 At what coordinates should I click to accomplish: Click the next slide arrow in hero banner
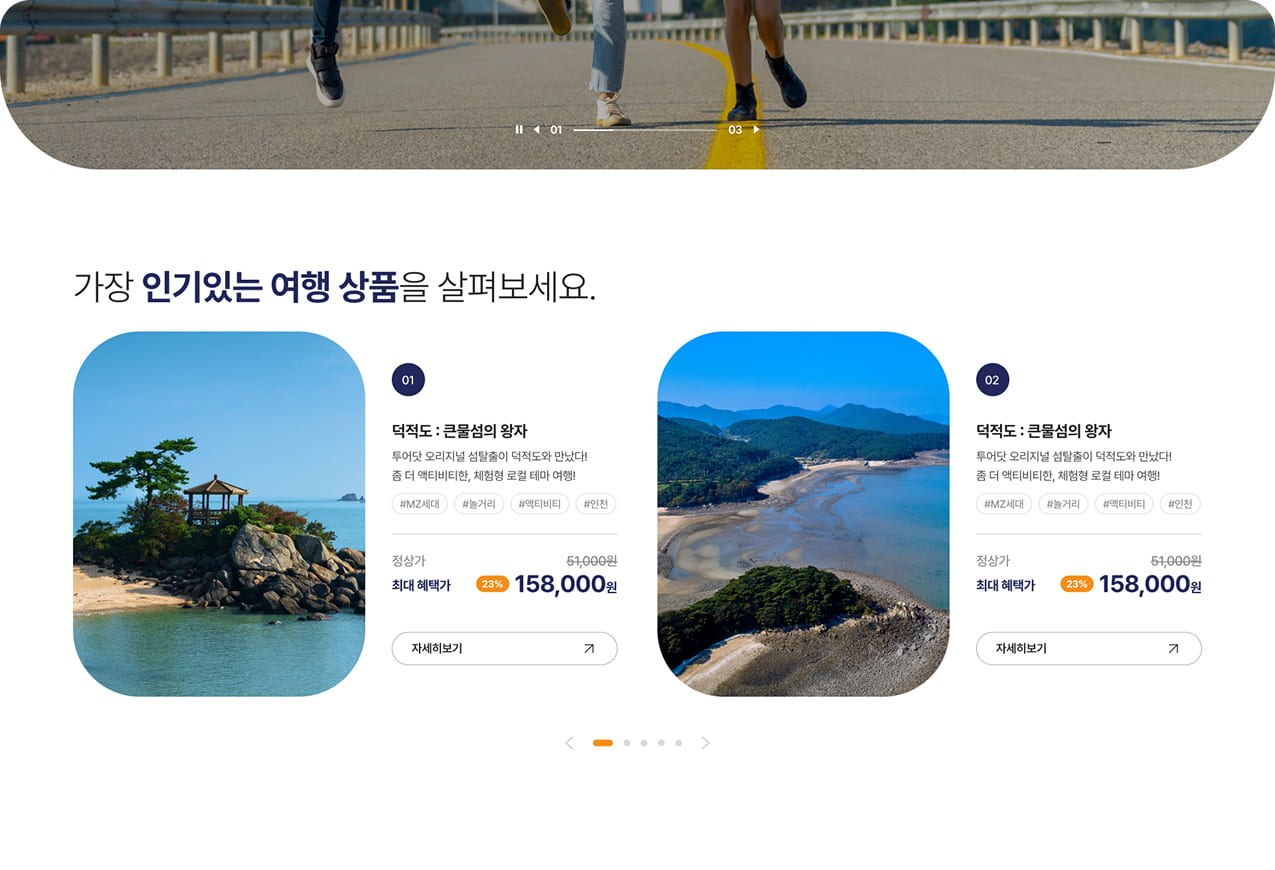756,129
